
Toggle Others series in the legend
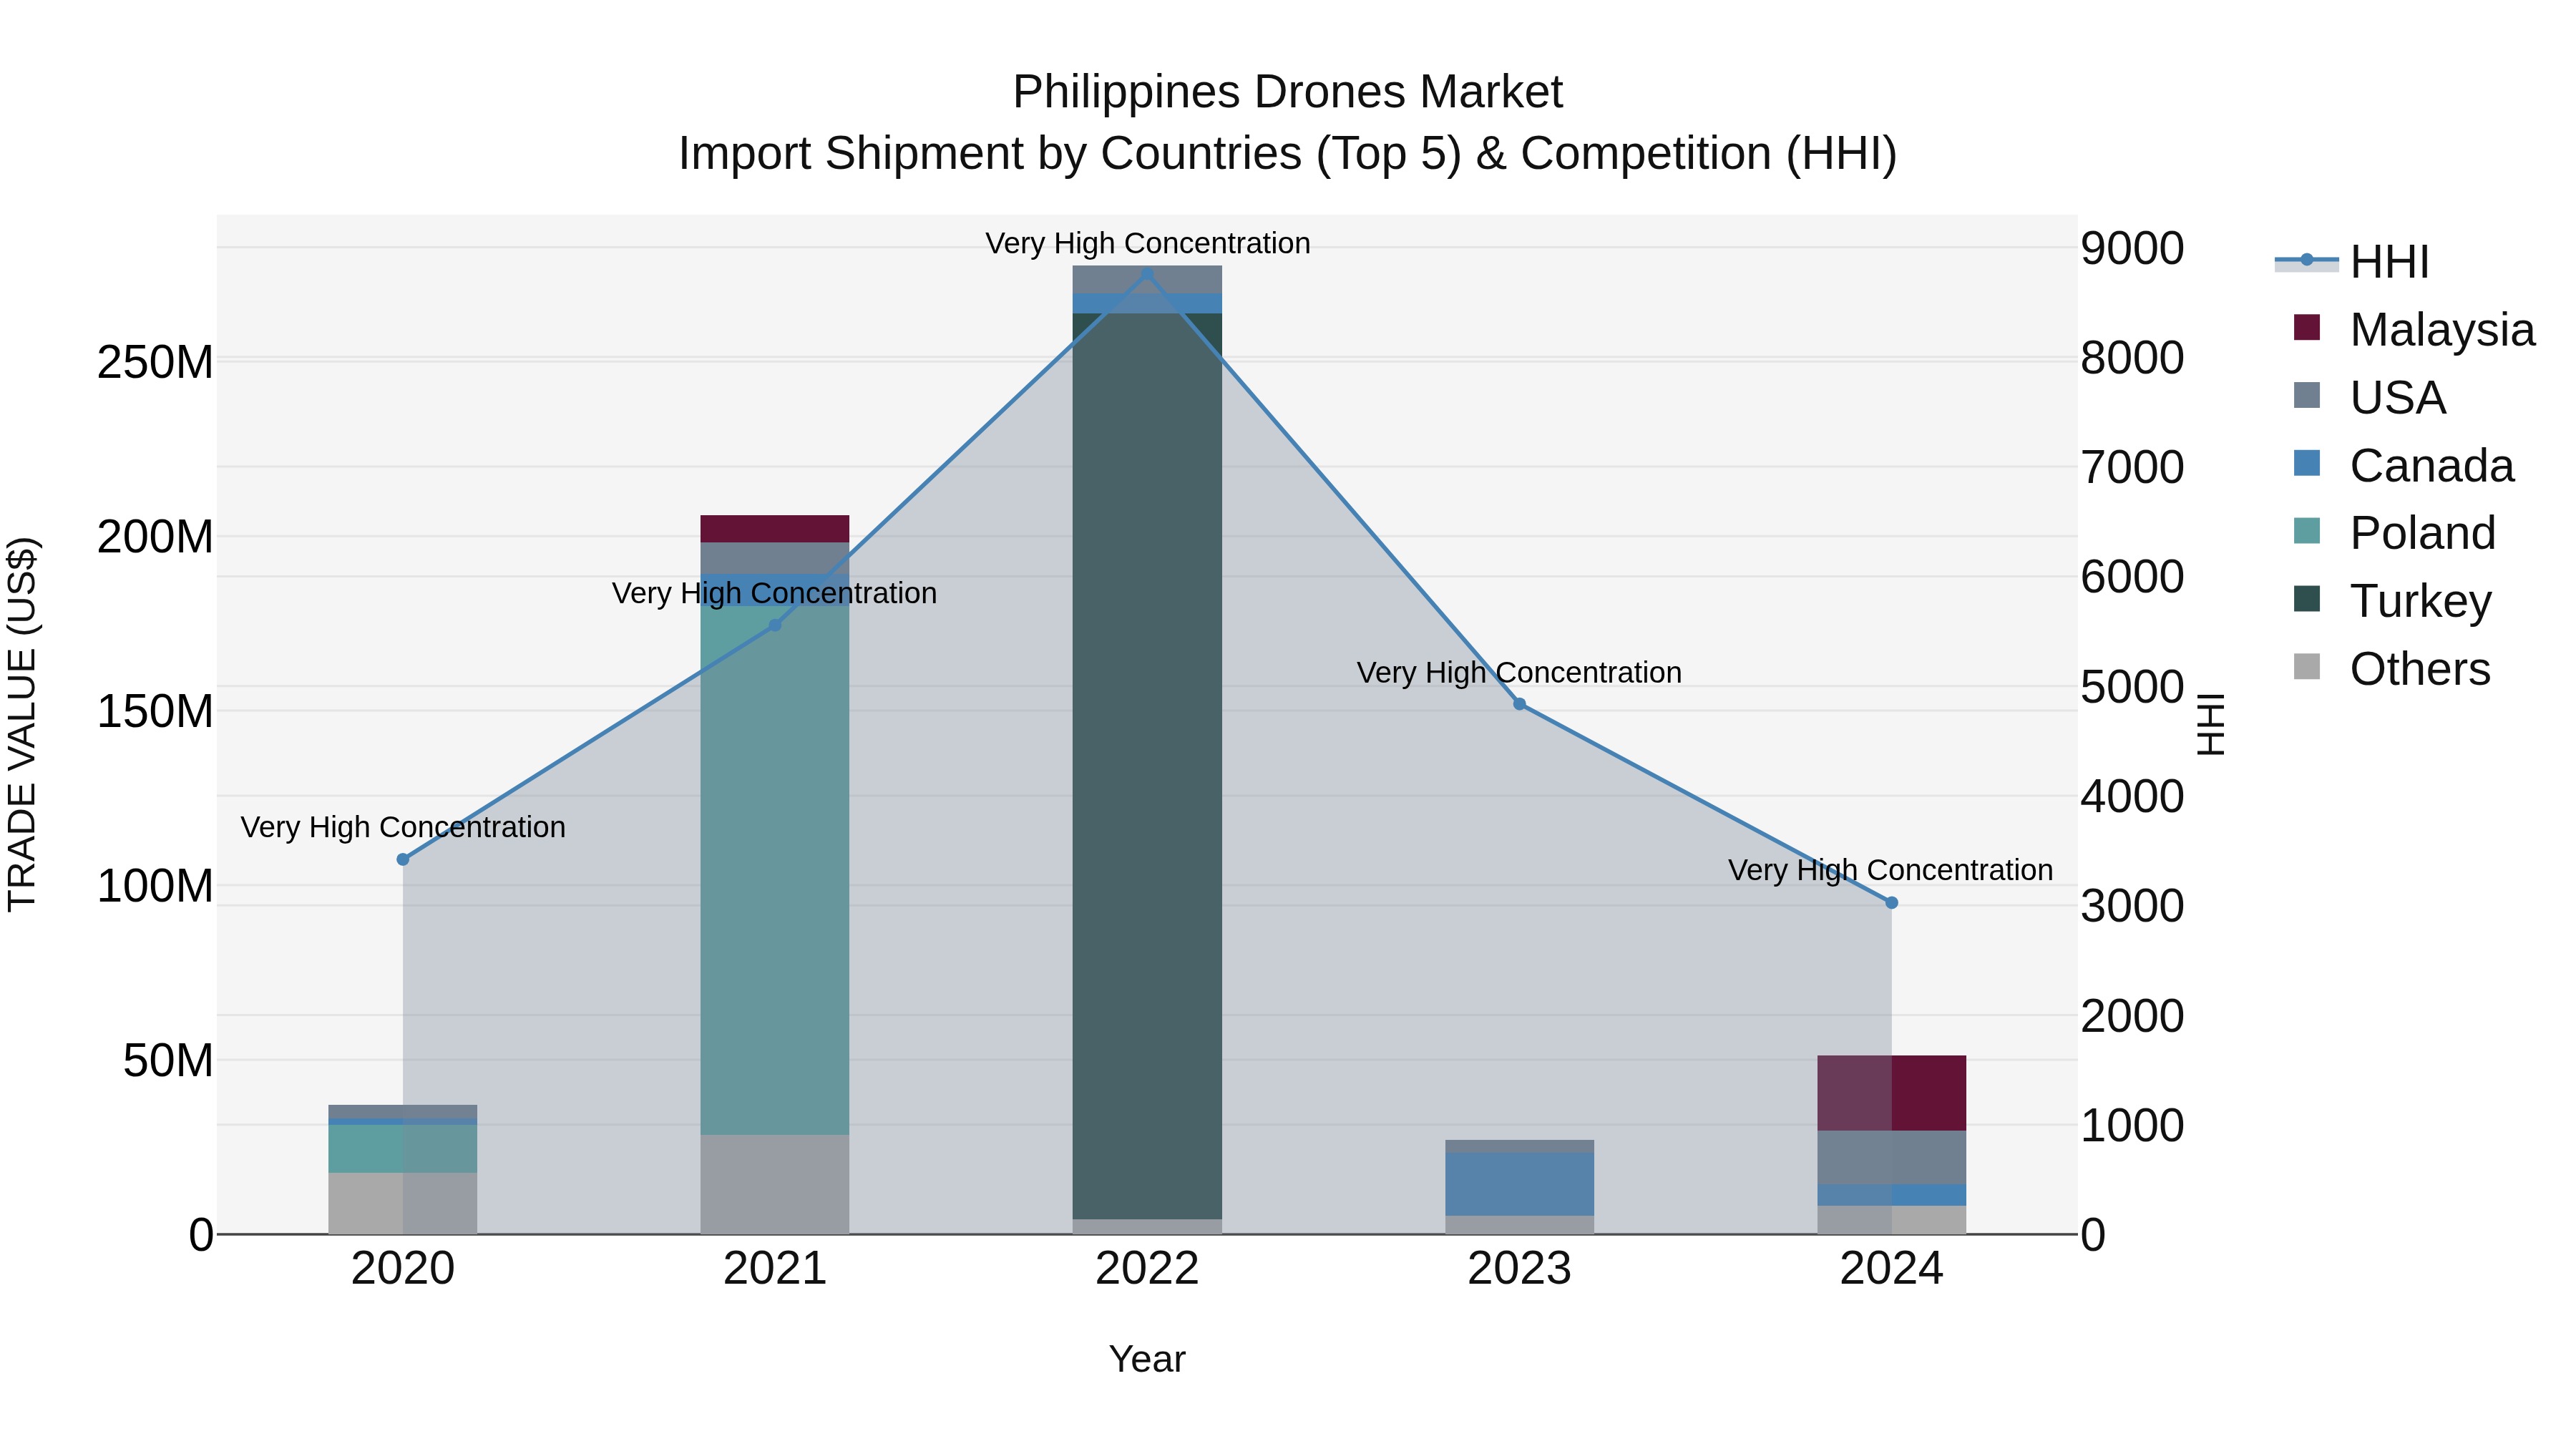coord(2391,668)
